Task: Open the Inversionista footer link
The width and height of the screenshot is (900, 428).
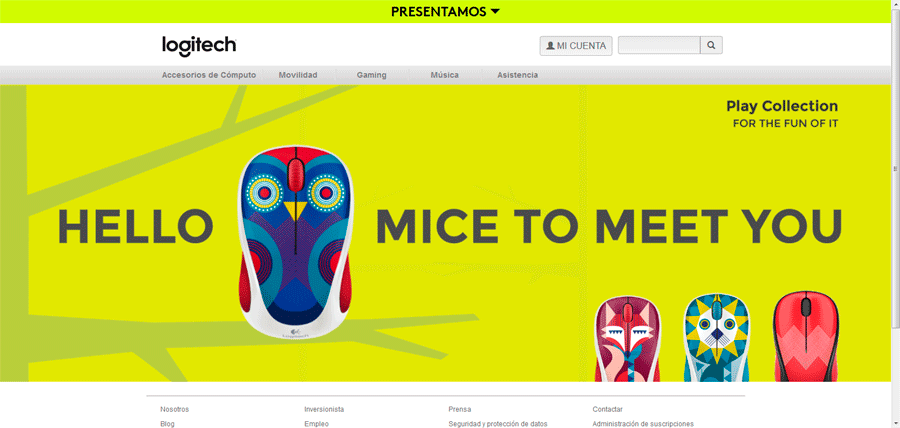Action: pyautogui.click(x=324, y=409)
